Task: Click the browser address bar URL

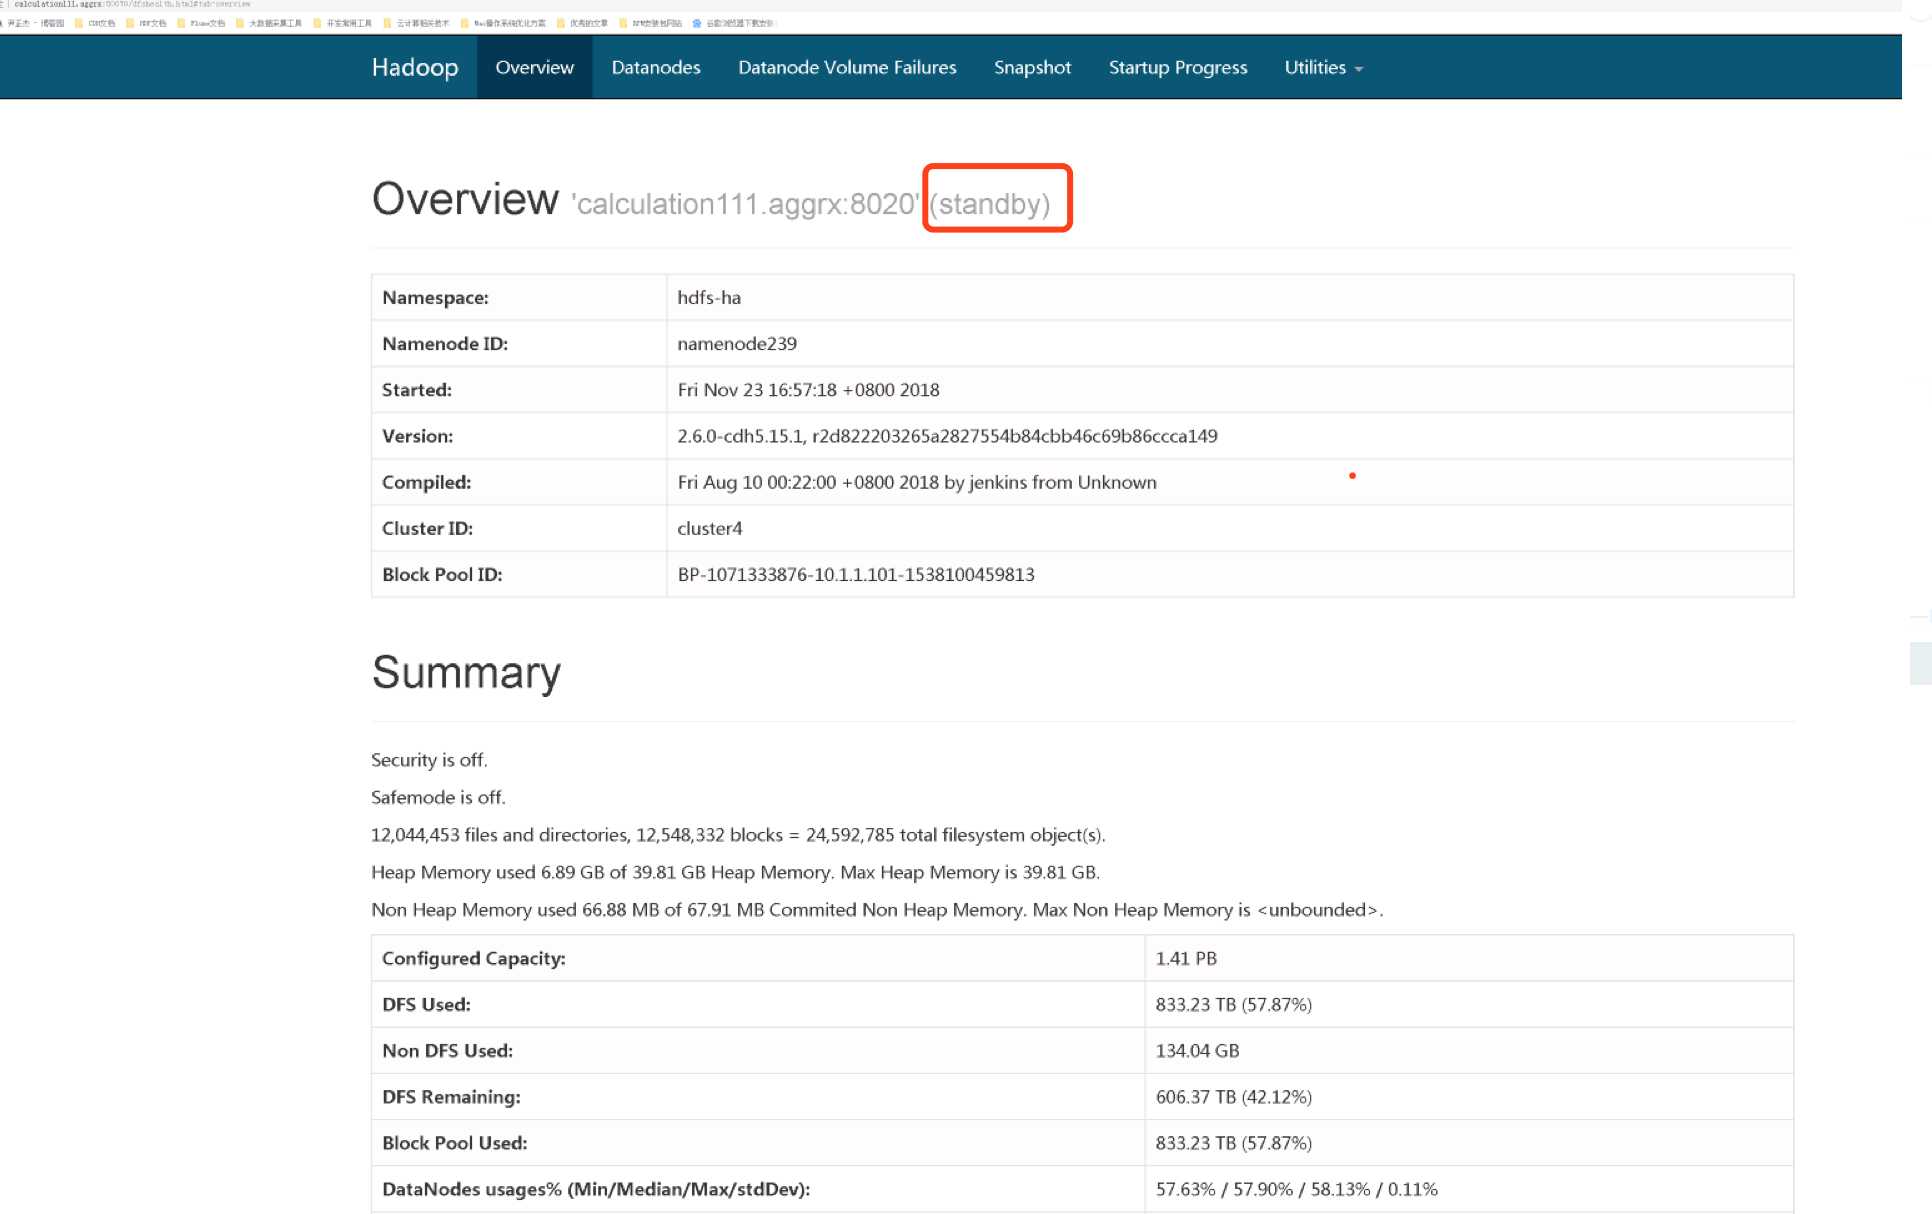Action: [130, 5]
